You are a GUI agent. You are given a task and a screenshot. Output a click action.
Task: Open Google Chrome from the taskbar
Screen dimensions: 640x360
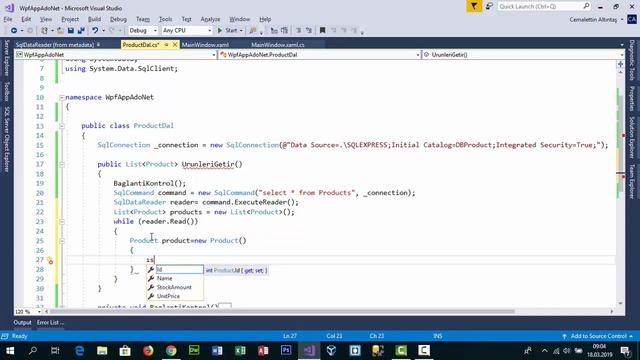171,351
